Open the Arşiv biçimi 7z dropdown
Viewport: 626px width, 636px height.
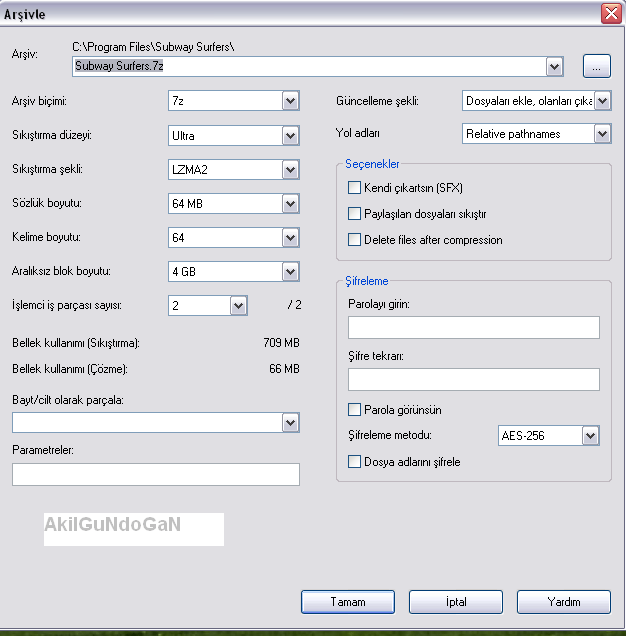pyautogui.click(x=290, y=101)
